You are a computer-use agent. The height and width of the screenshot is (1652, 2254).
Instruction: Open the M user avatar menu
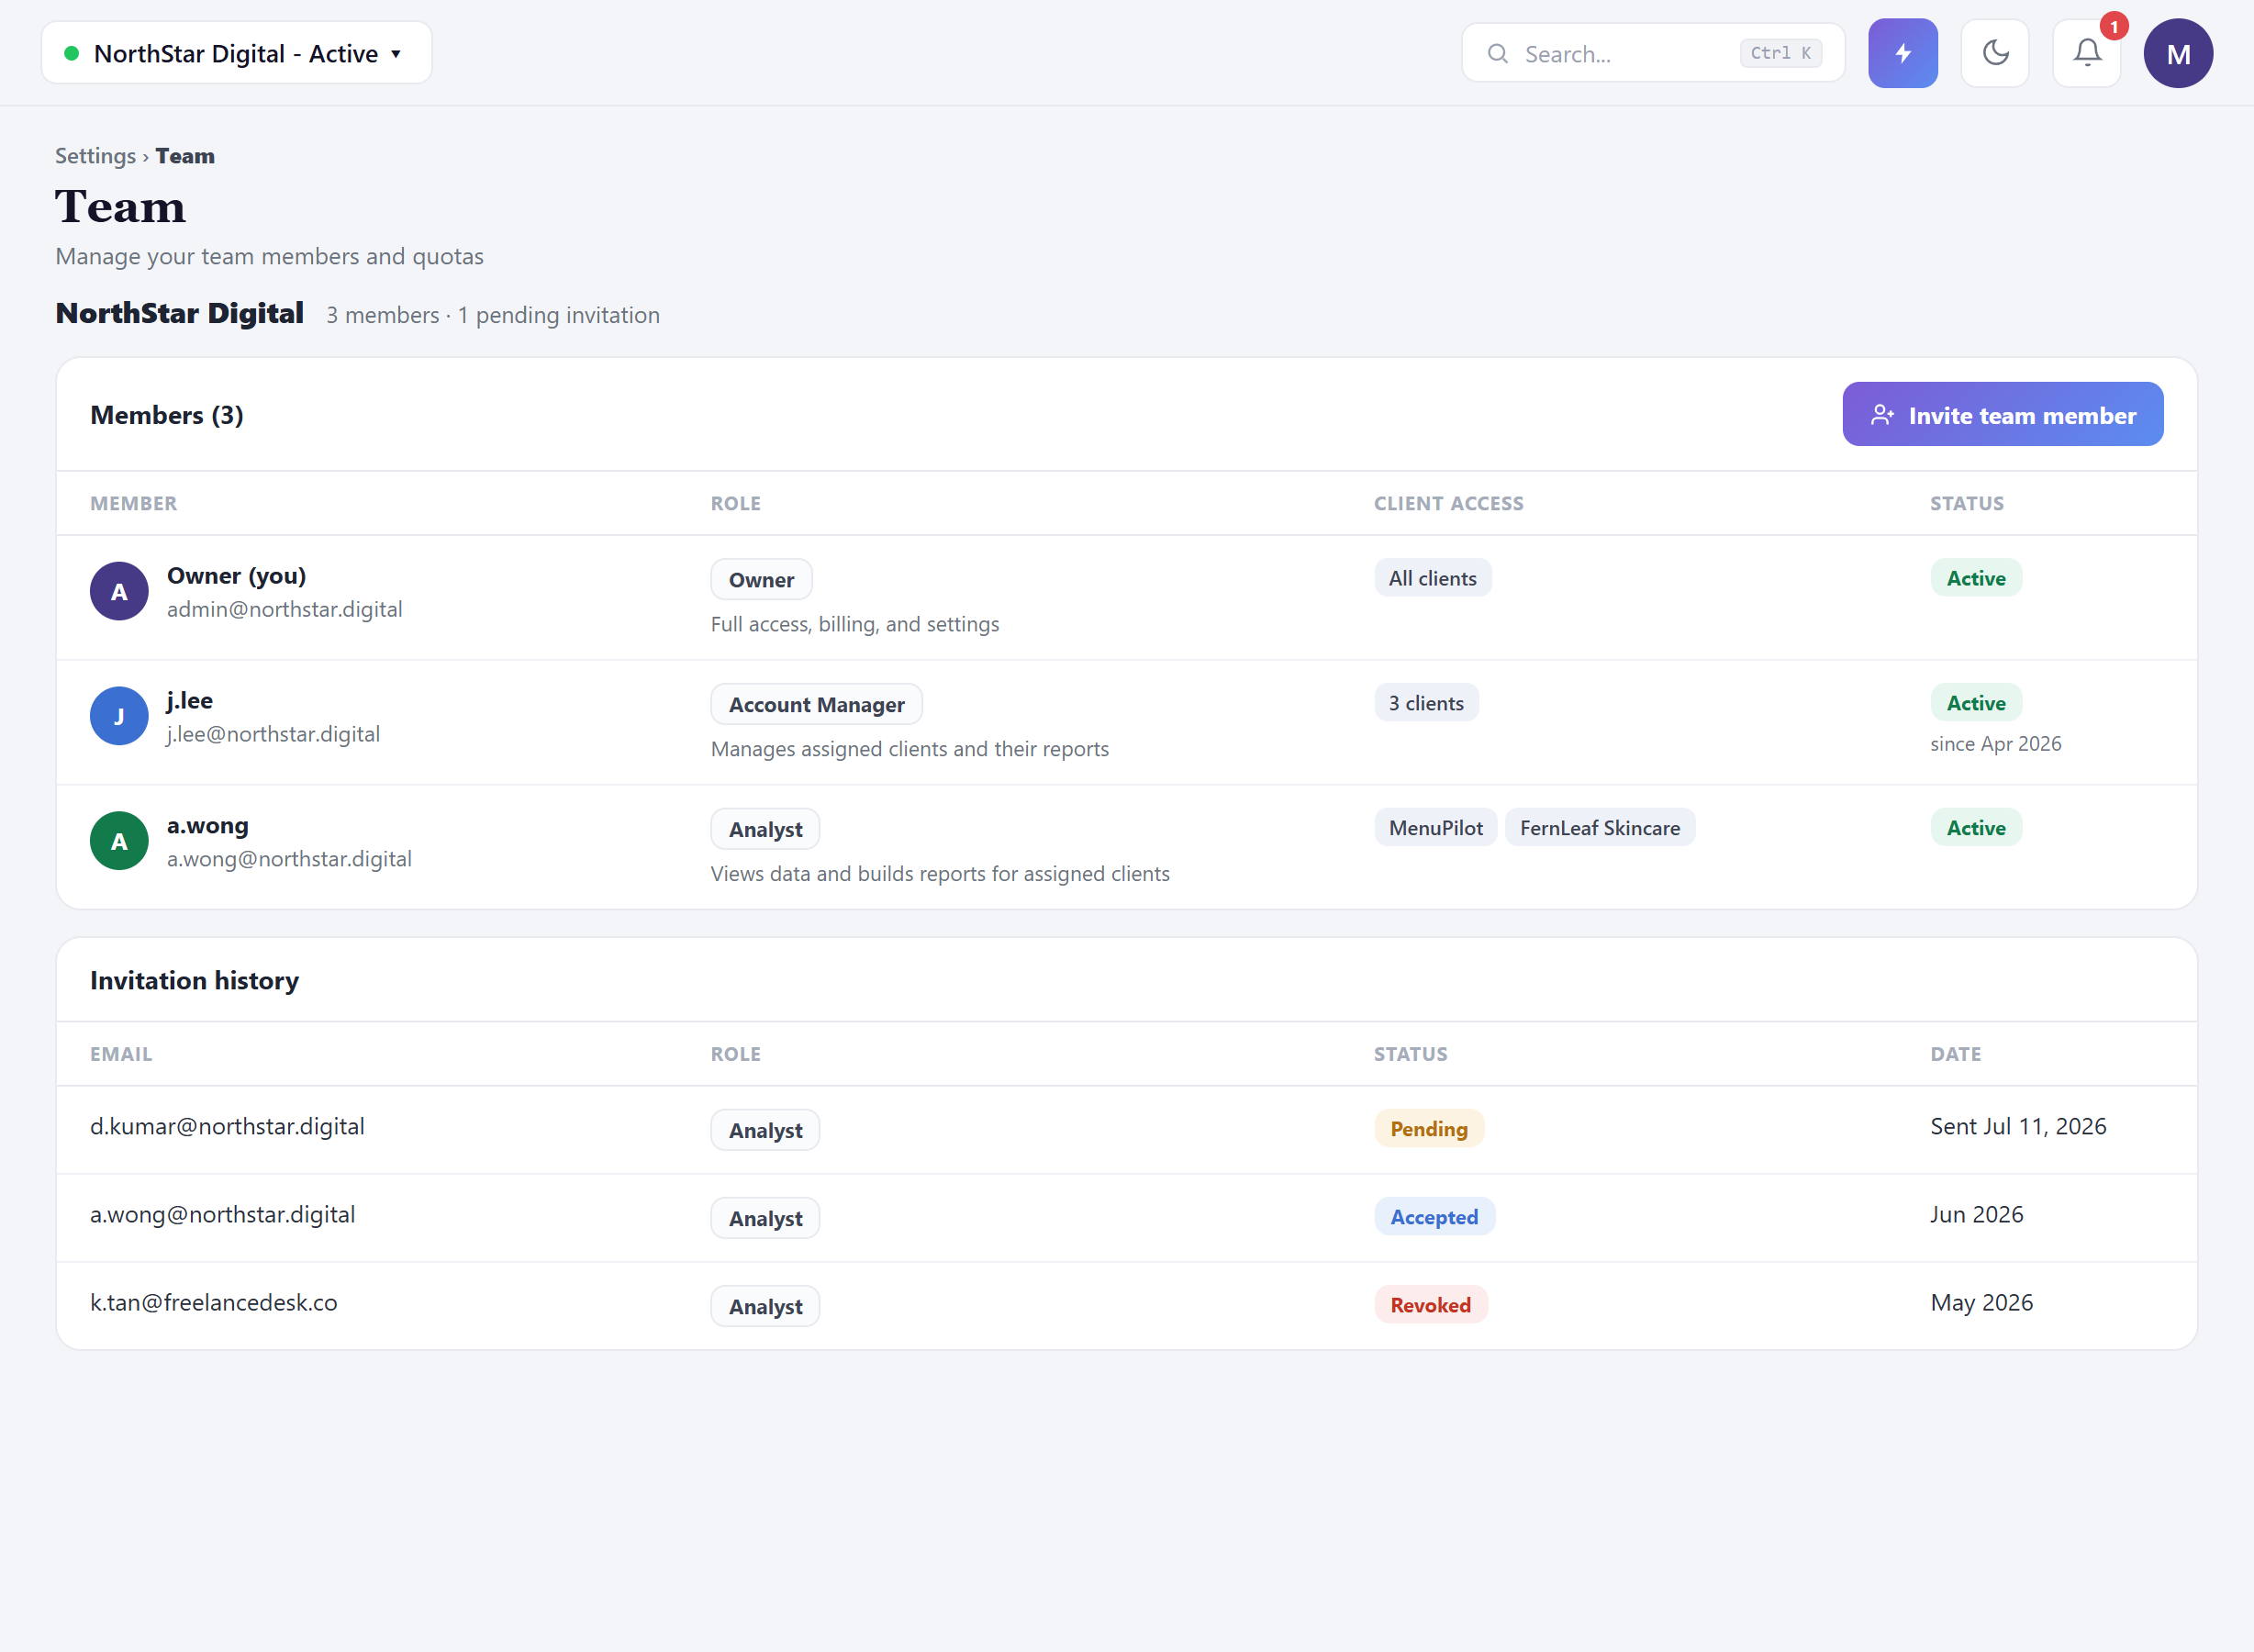pos(2178,53)
